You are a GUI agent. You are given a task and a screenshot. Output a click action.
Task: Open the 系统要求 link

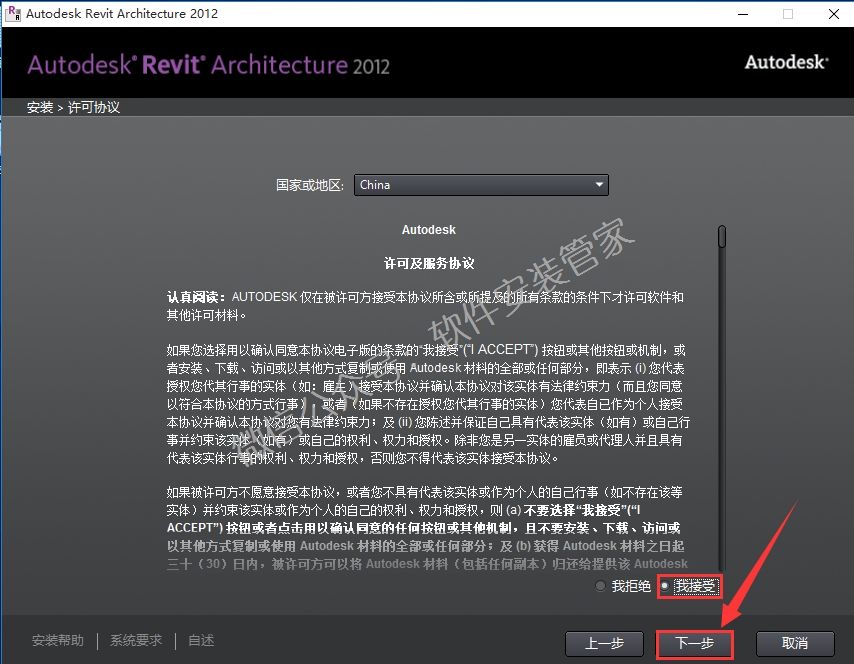[x=136, y=641]
